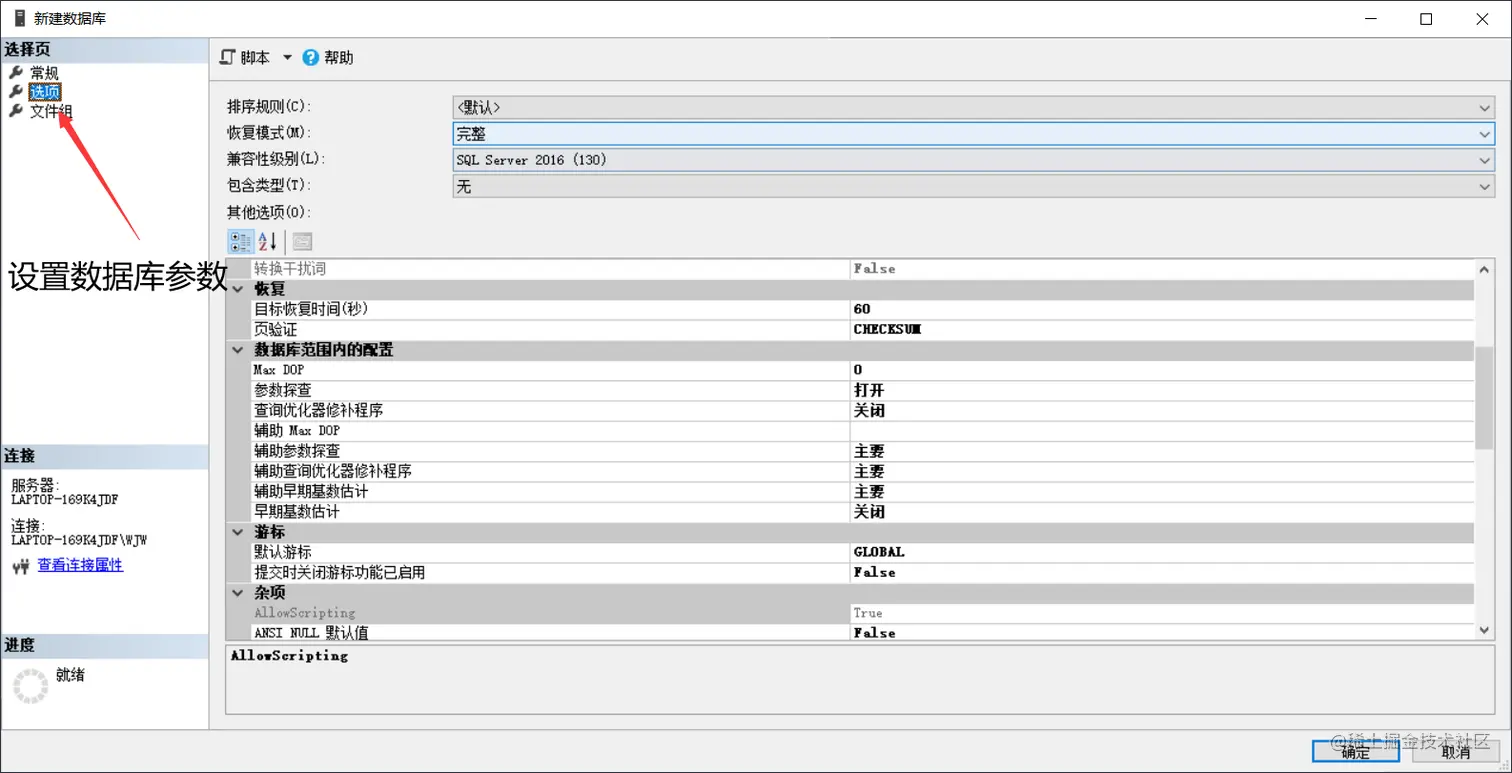Open 查看连接属性 link
This screenshot has width=1512, height=773.
80,565
